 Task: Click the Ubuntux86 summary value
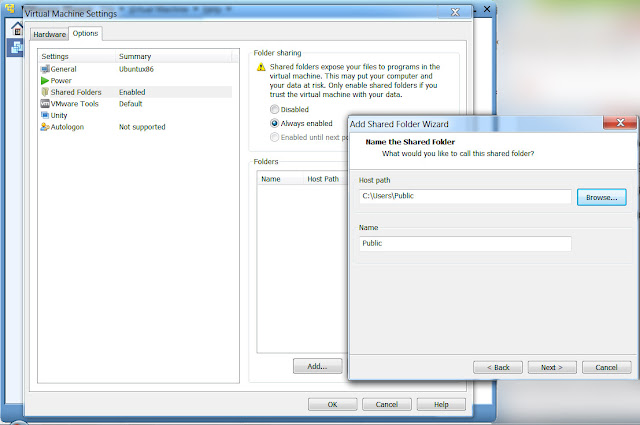[x=136, y=69]
